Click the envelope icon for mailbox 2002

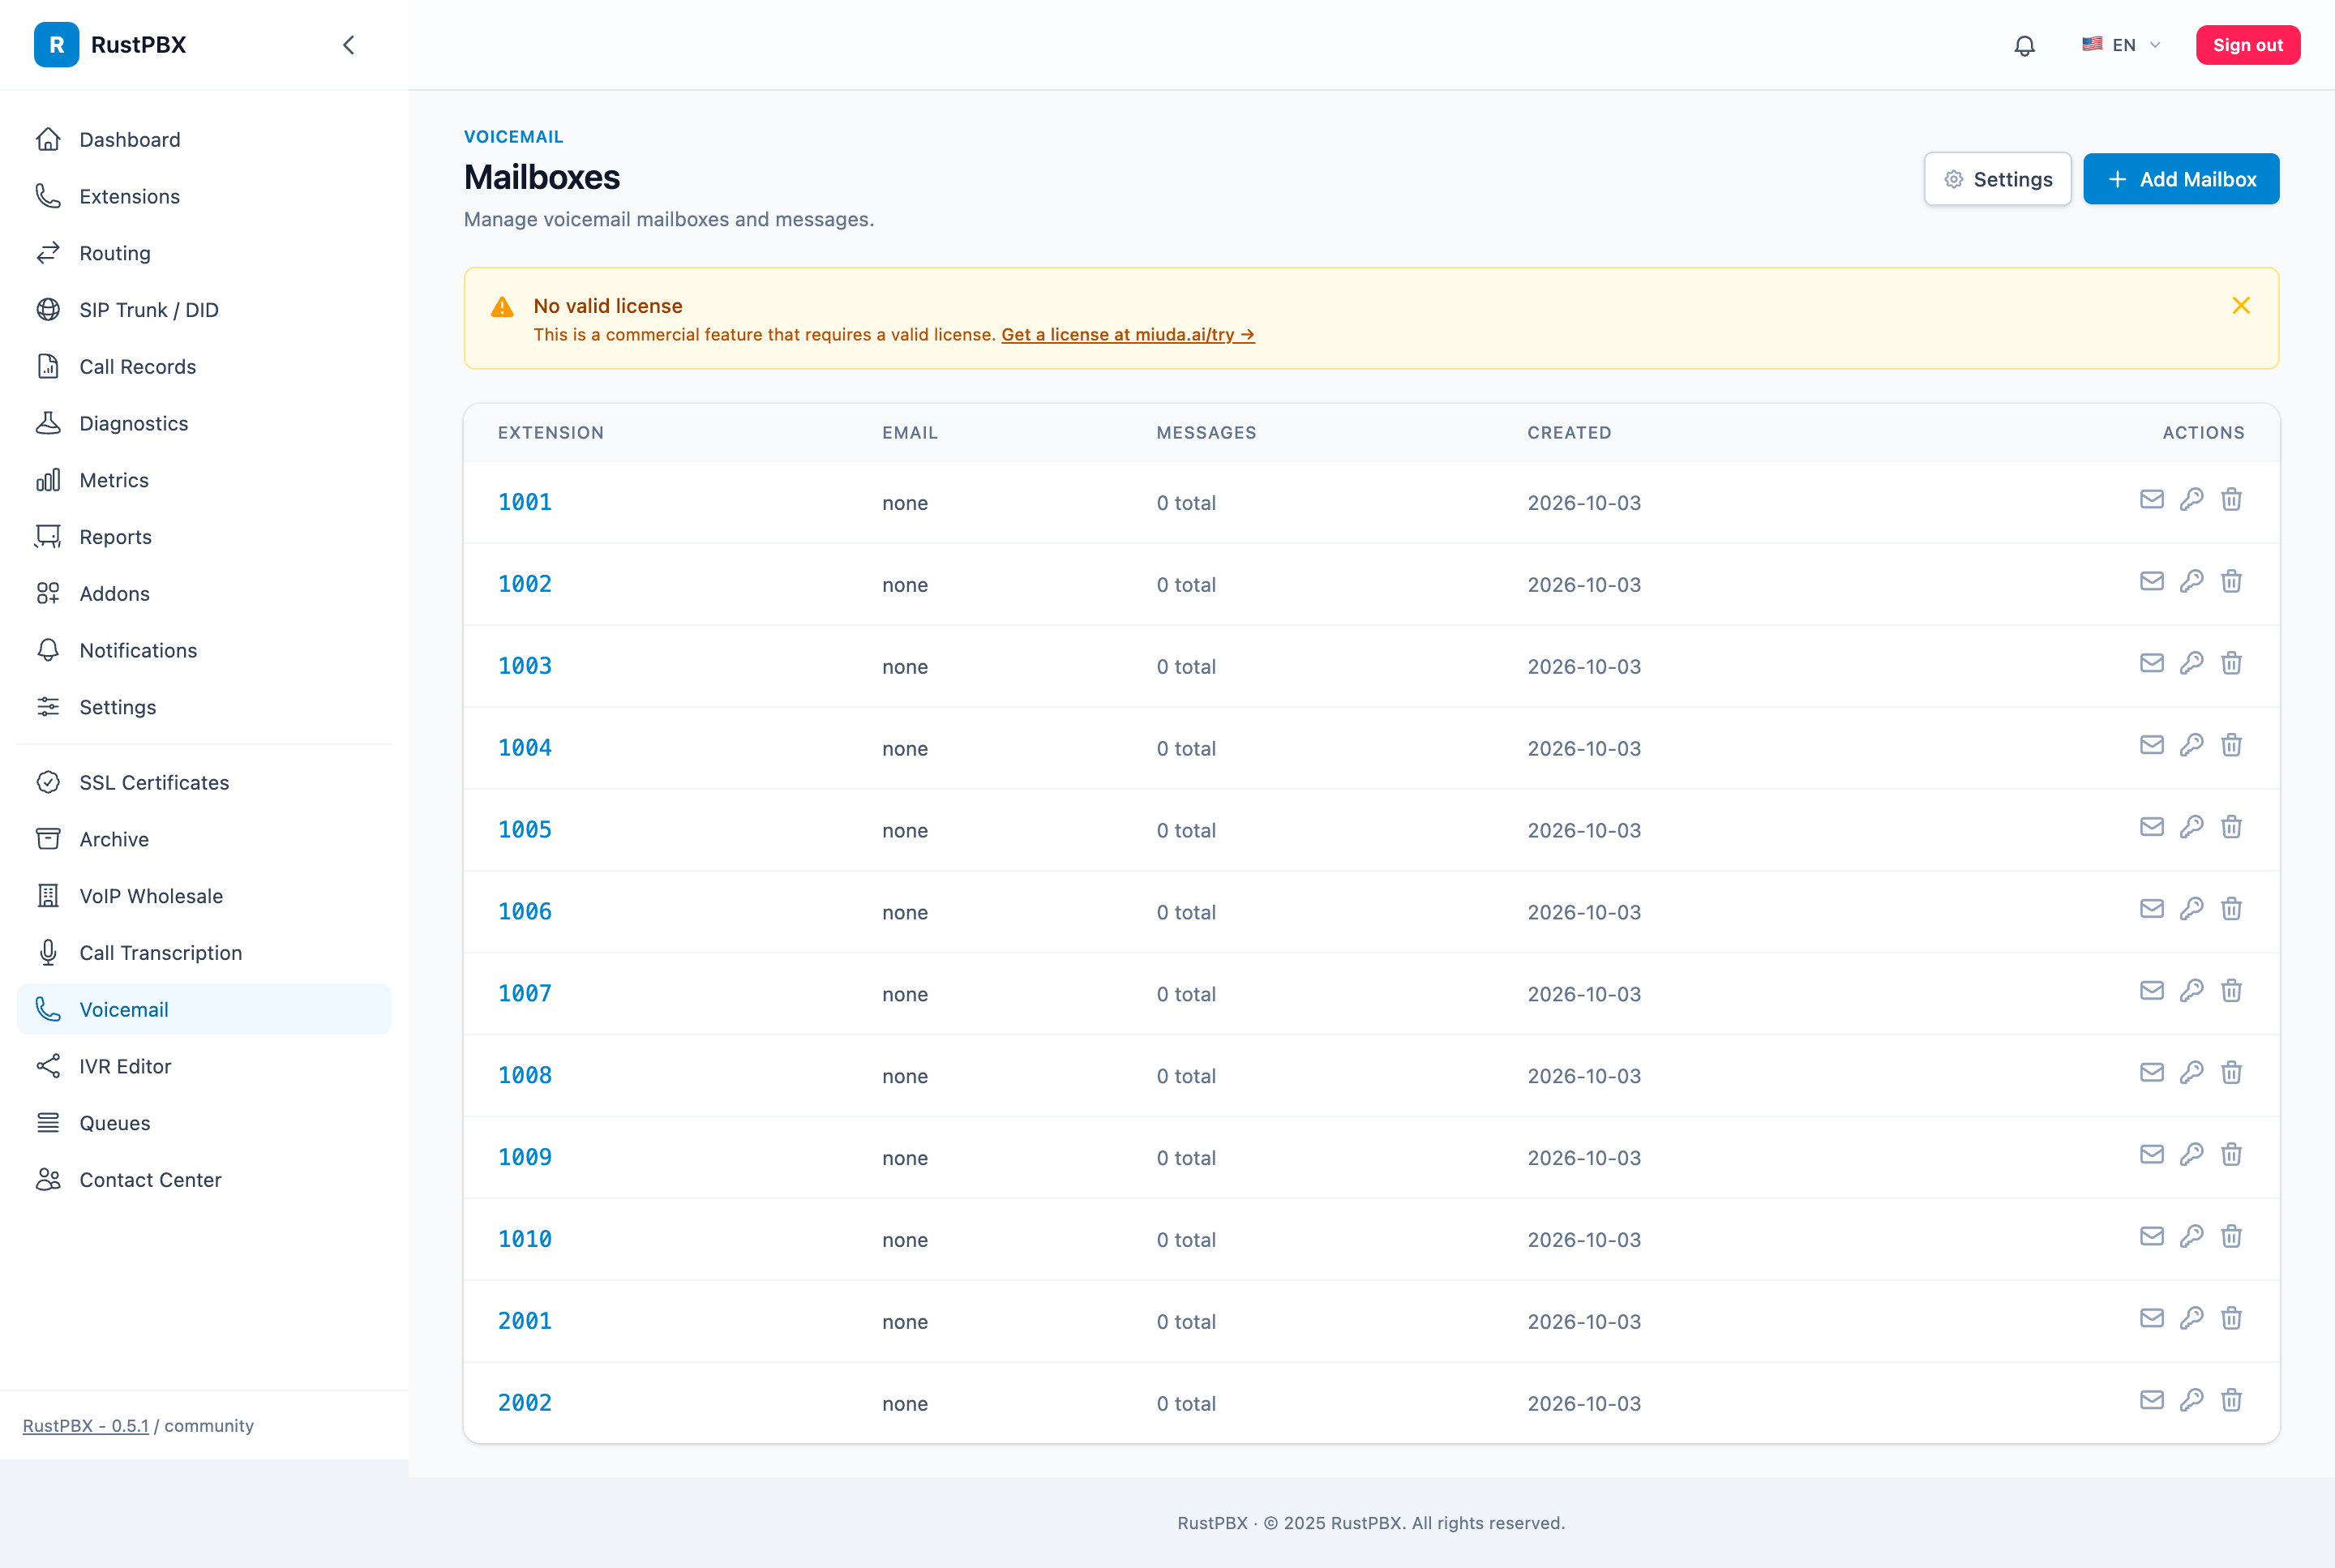click(x=2151, y=1401)
